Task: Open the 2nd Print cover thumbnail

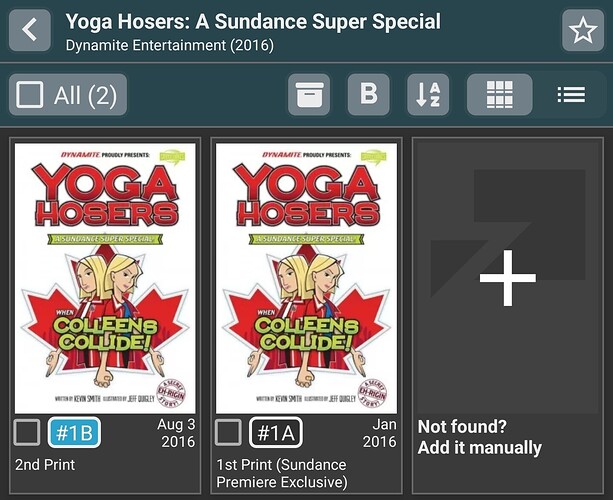Action: [x=105, y=278]
